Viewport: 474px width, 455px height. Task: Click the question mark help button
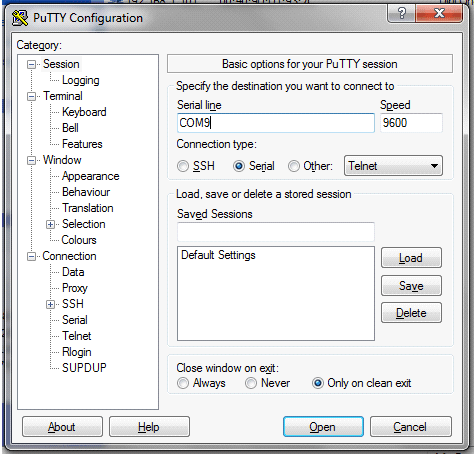point(402,13)
